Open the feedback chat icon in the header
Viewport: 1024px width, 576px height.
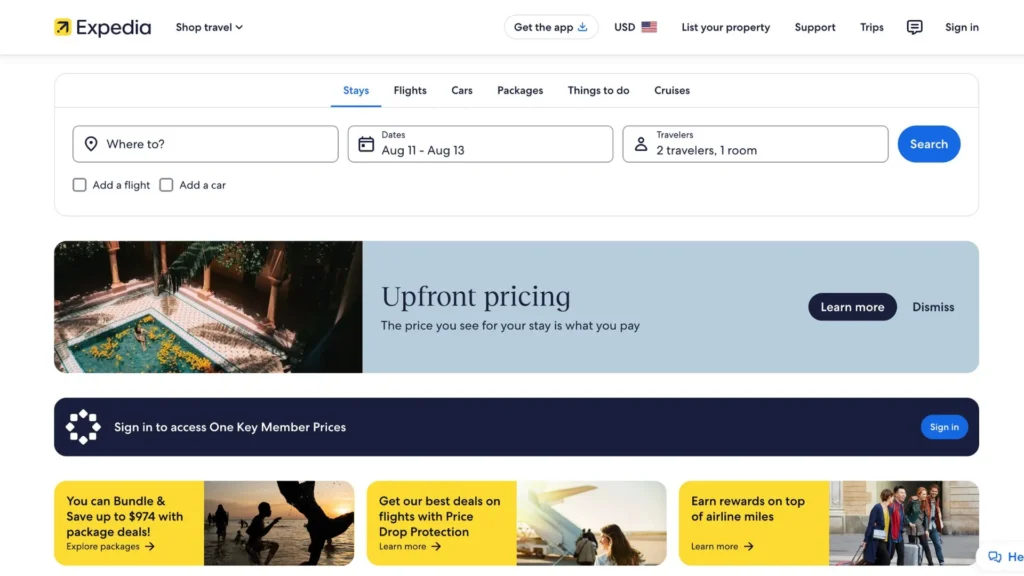(914, 27)
